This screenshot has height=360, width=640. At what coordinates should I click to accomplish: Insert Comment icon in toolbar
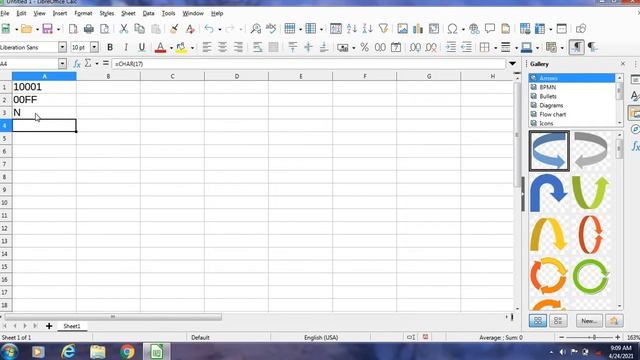pos(490,29)
